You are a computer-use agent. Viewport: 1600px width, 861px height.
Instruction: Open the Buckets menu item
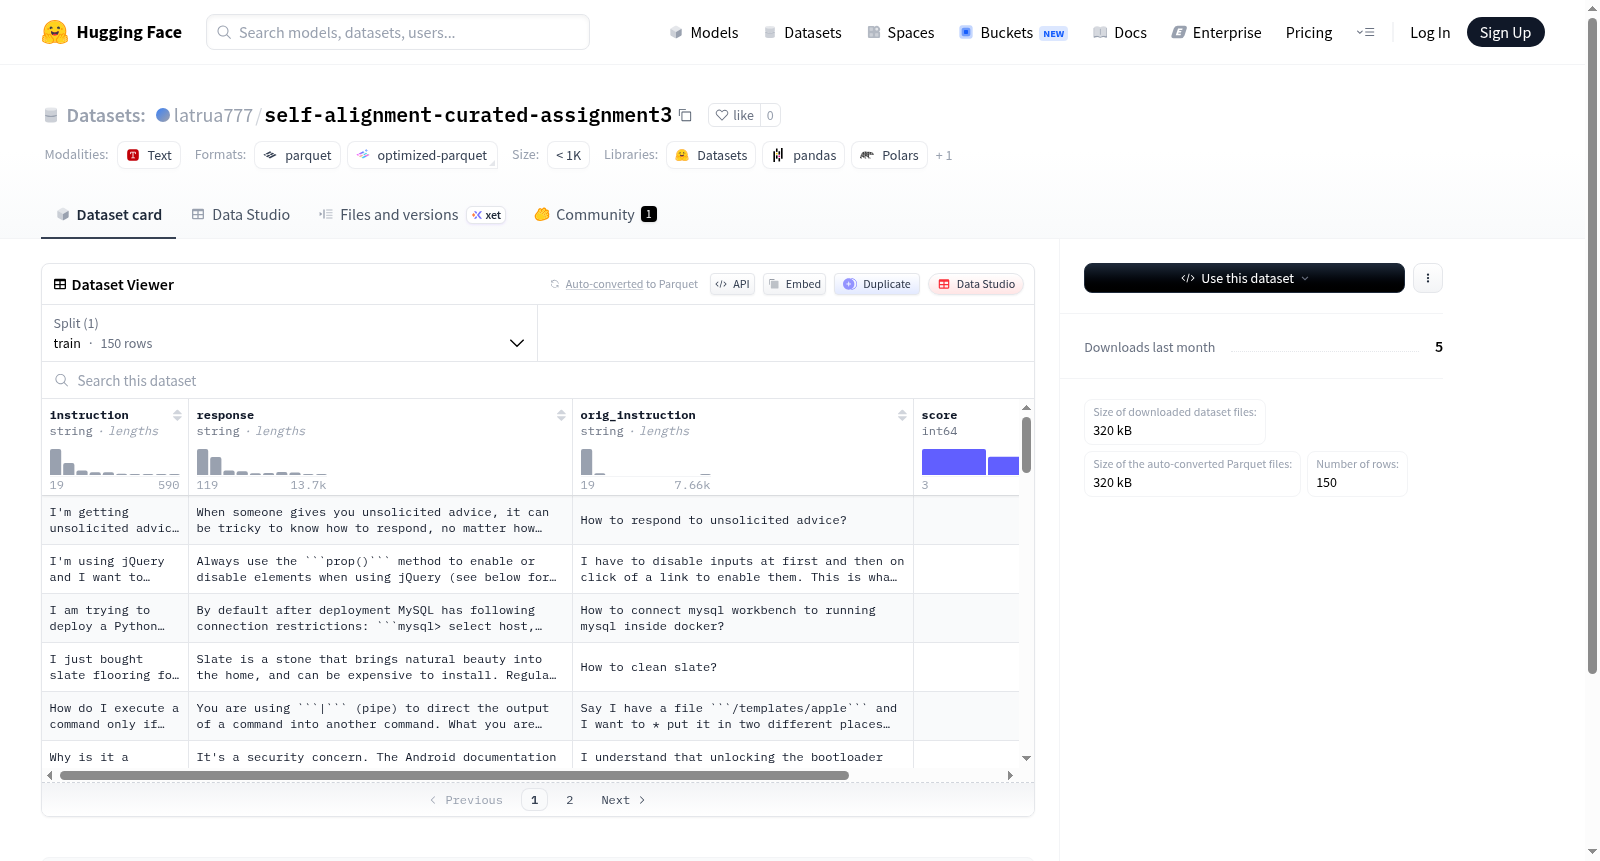pos(1013,32)
